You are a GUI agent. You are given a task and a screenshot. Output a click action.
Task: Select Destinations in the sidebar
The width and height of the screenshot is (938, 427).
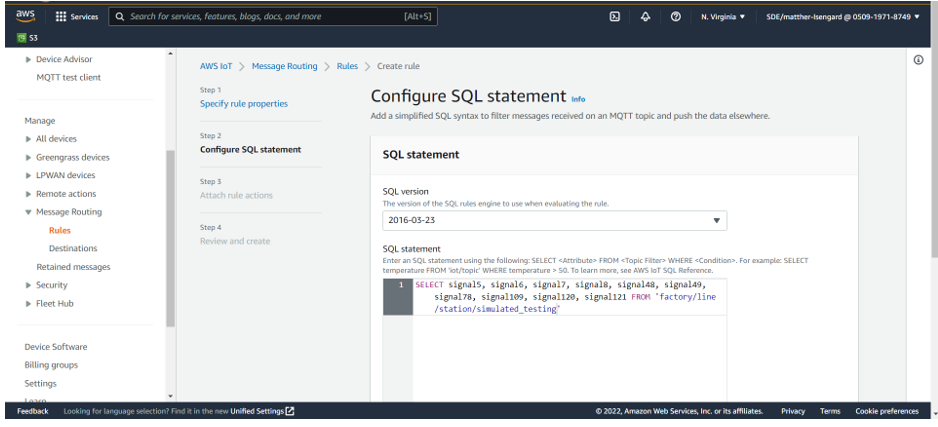coord(73,248)
